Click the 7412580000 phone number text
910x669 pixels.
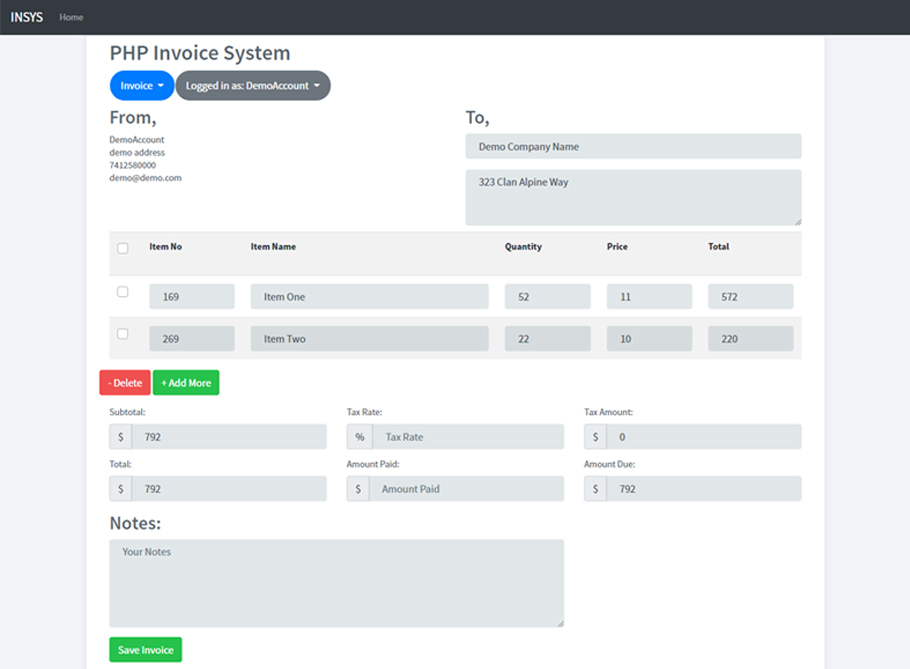coord(132,165)
